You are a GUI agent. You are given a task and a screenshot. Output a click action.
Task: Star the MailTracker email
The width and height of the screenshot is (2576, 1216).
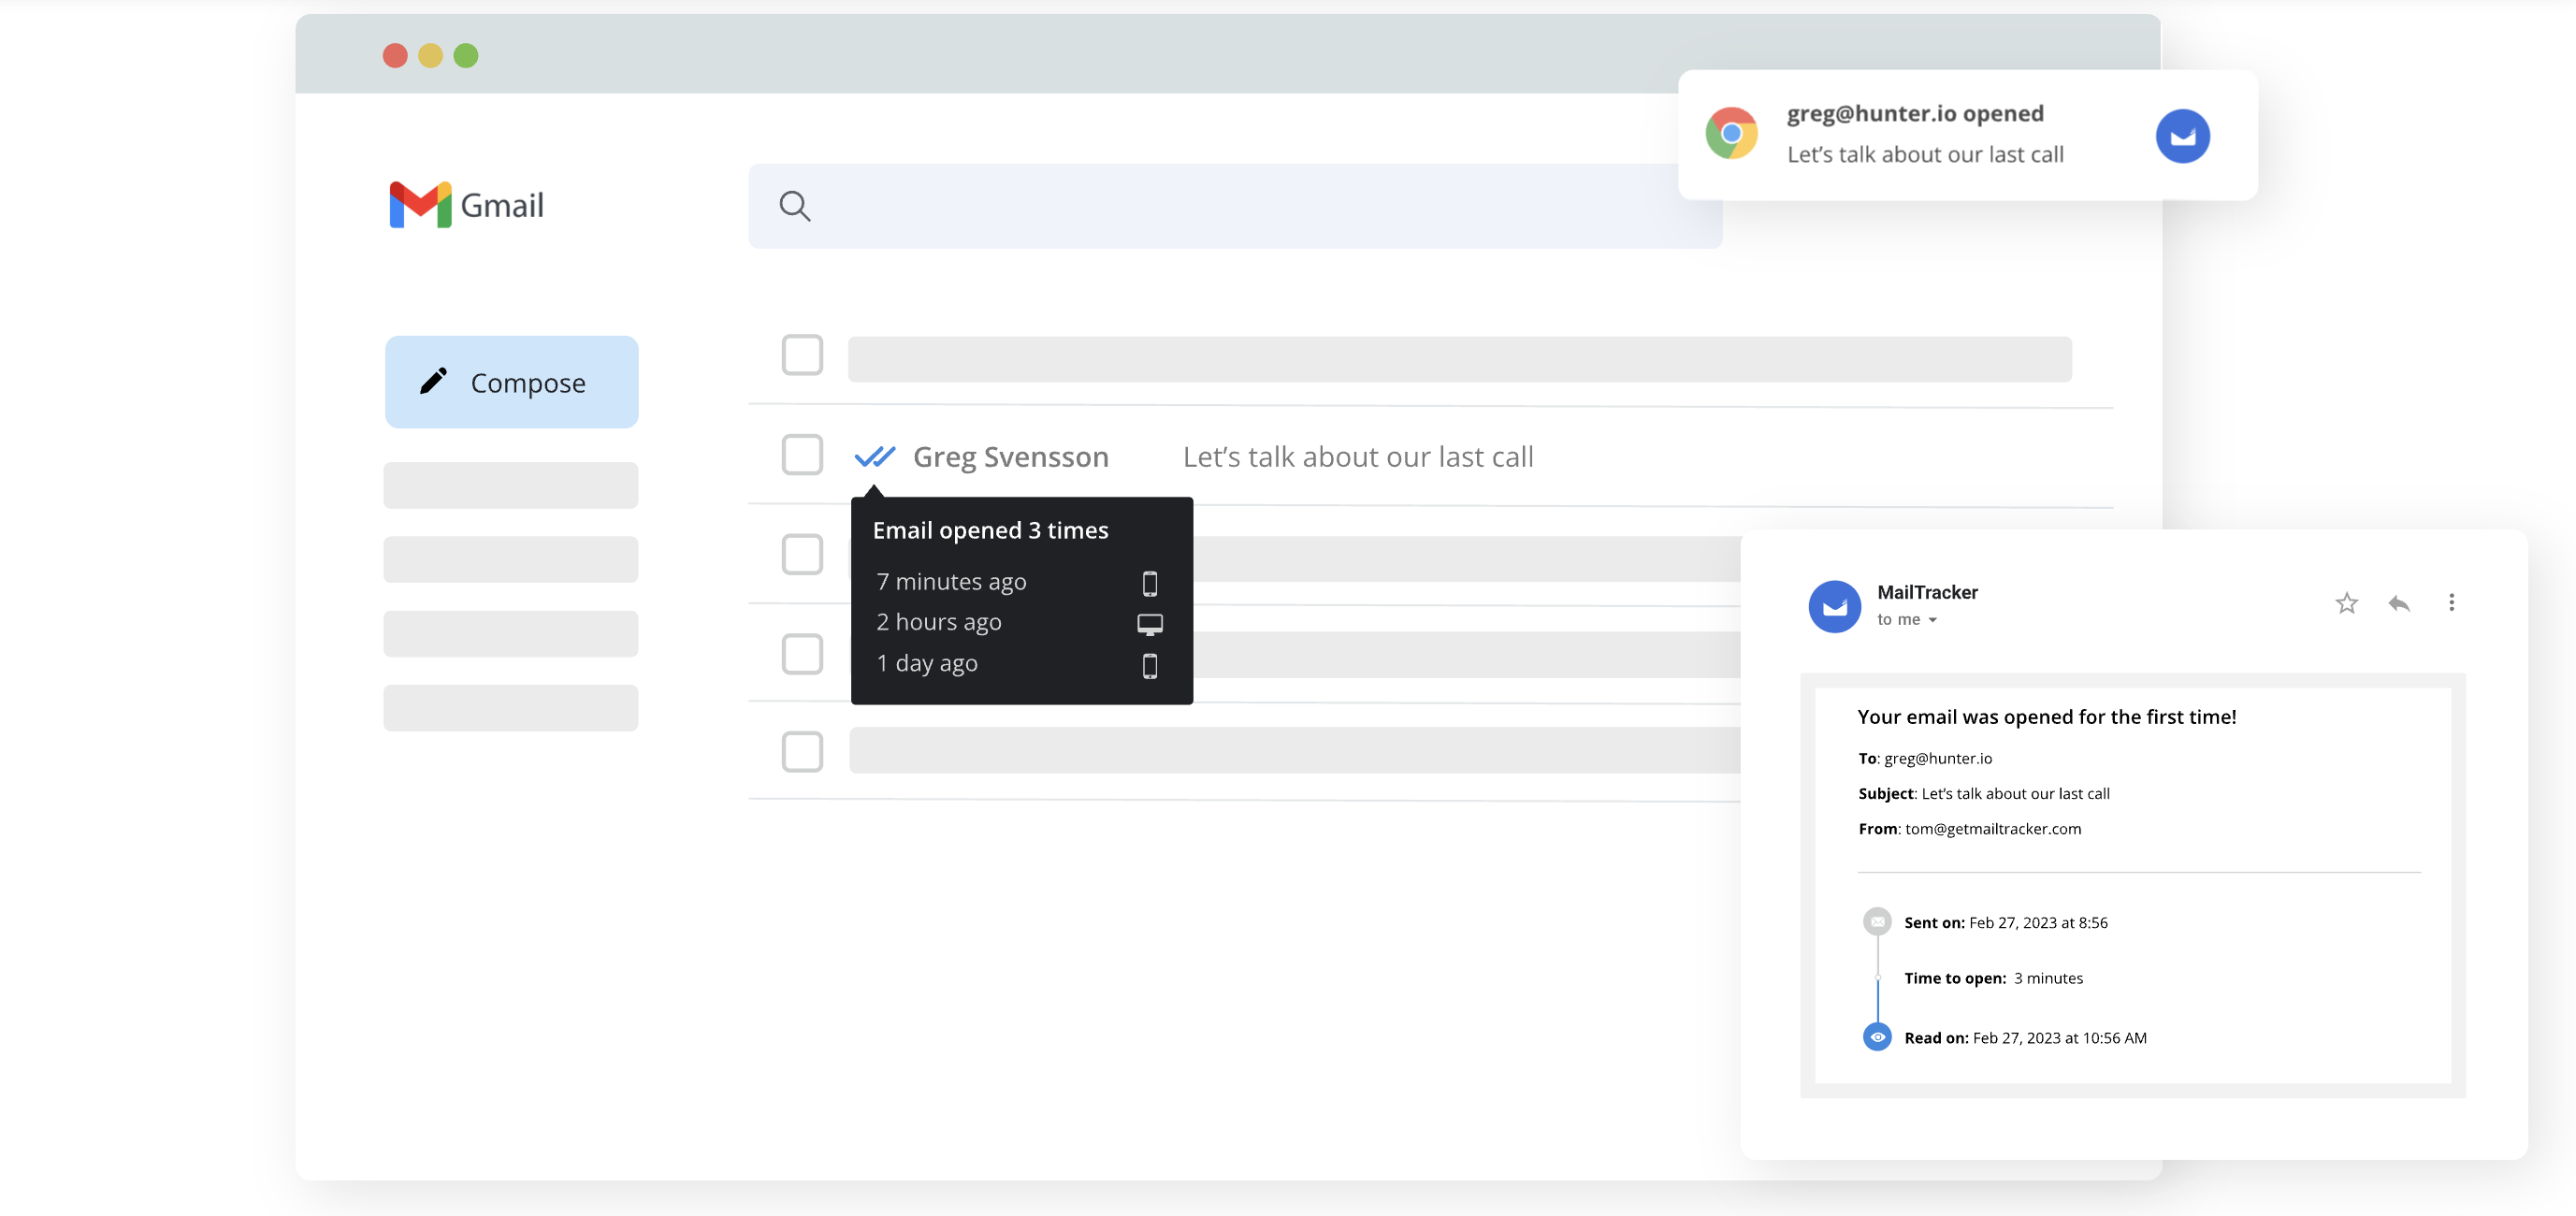click(x=2346, y=603)
